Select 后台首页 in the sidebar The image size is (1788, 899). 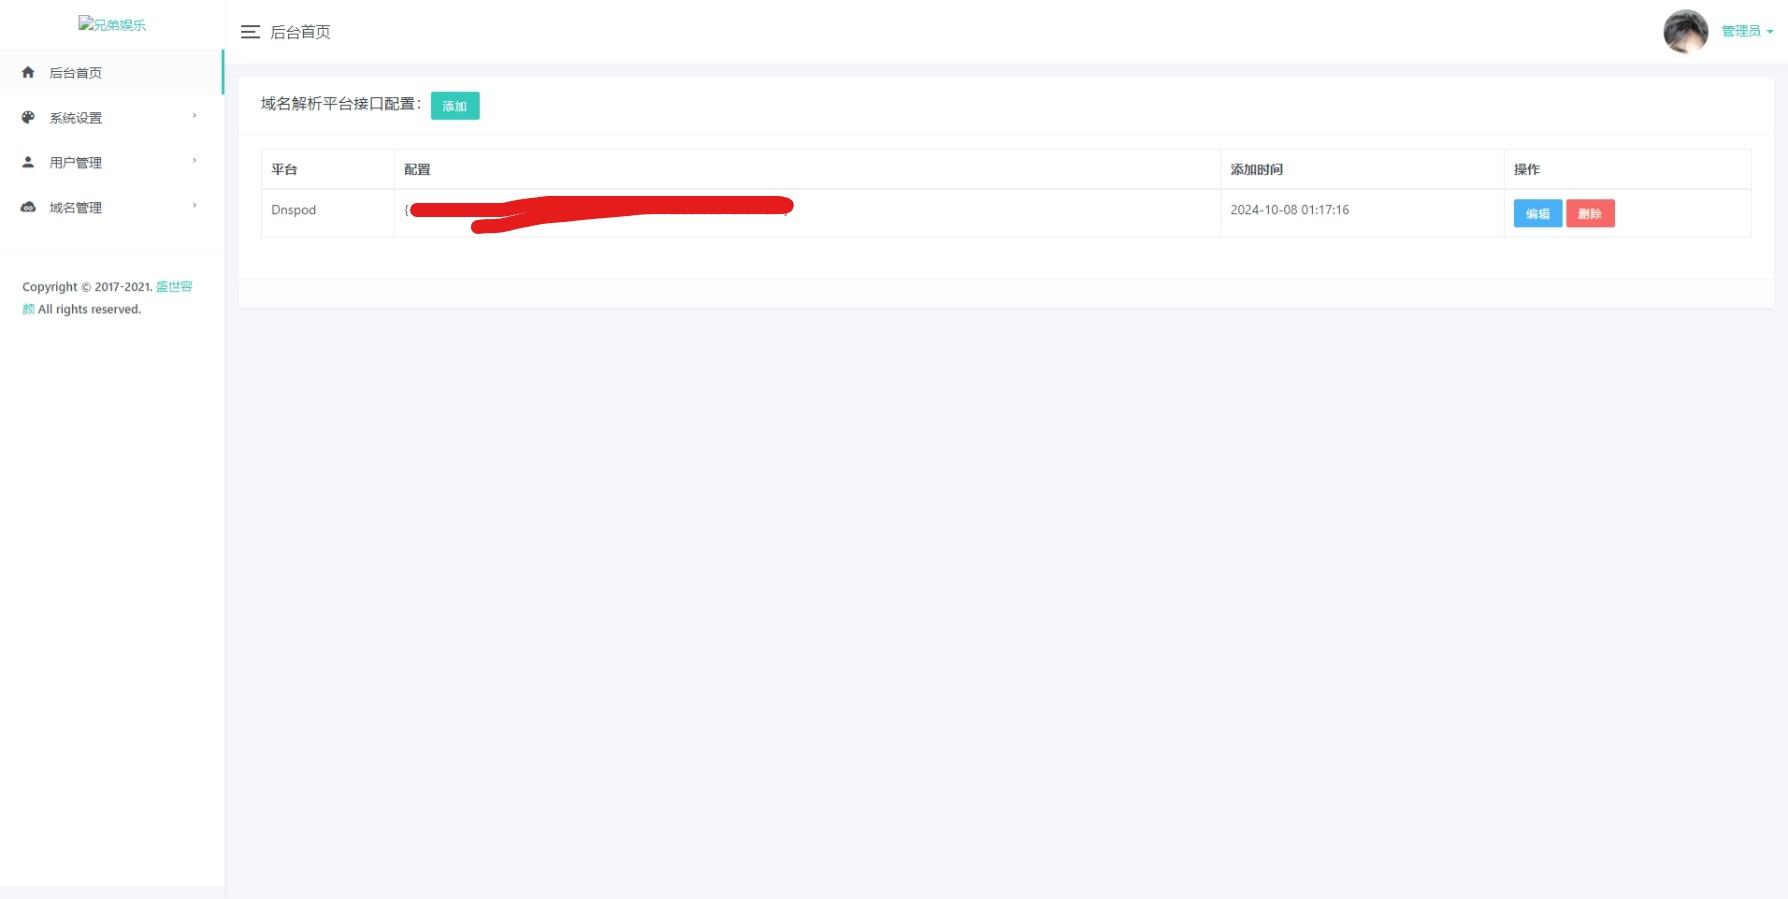point(111,72)
